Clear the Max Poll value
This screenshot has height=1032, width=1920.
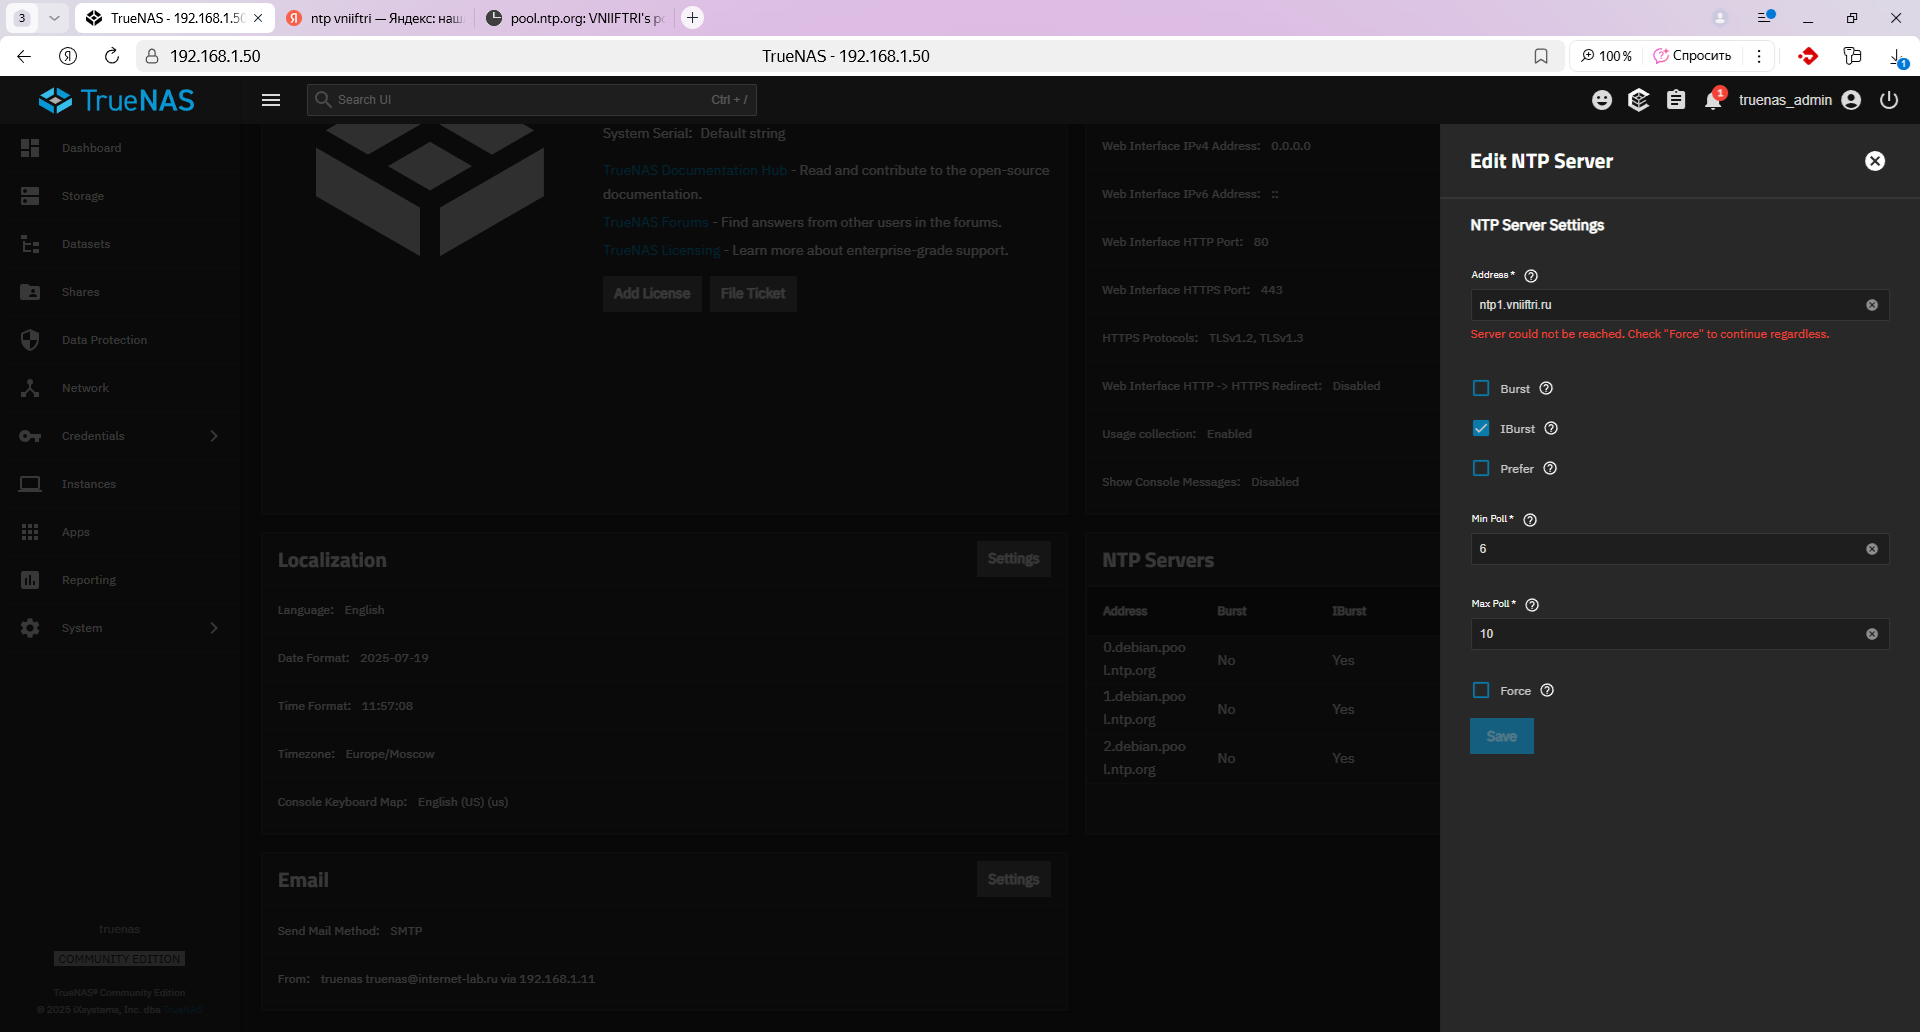pyautogui.click(x=1872, y=634)
